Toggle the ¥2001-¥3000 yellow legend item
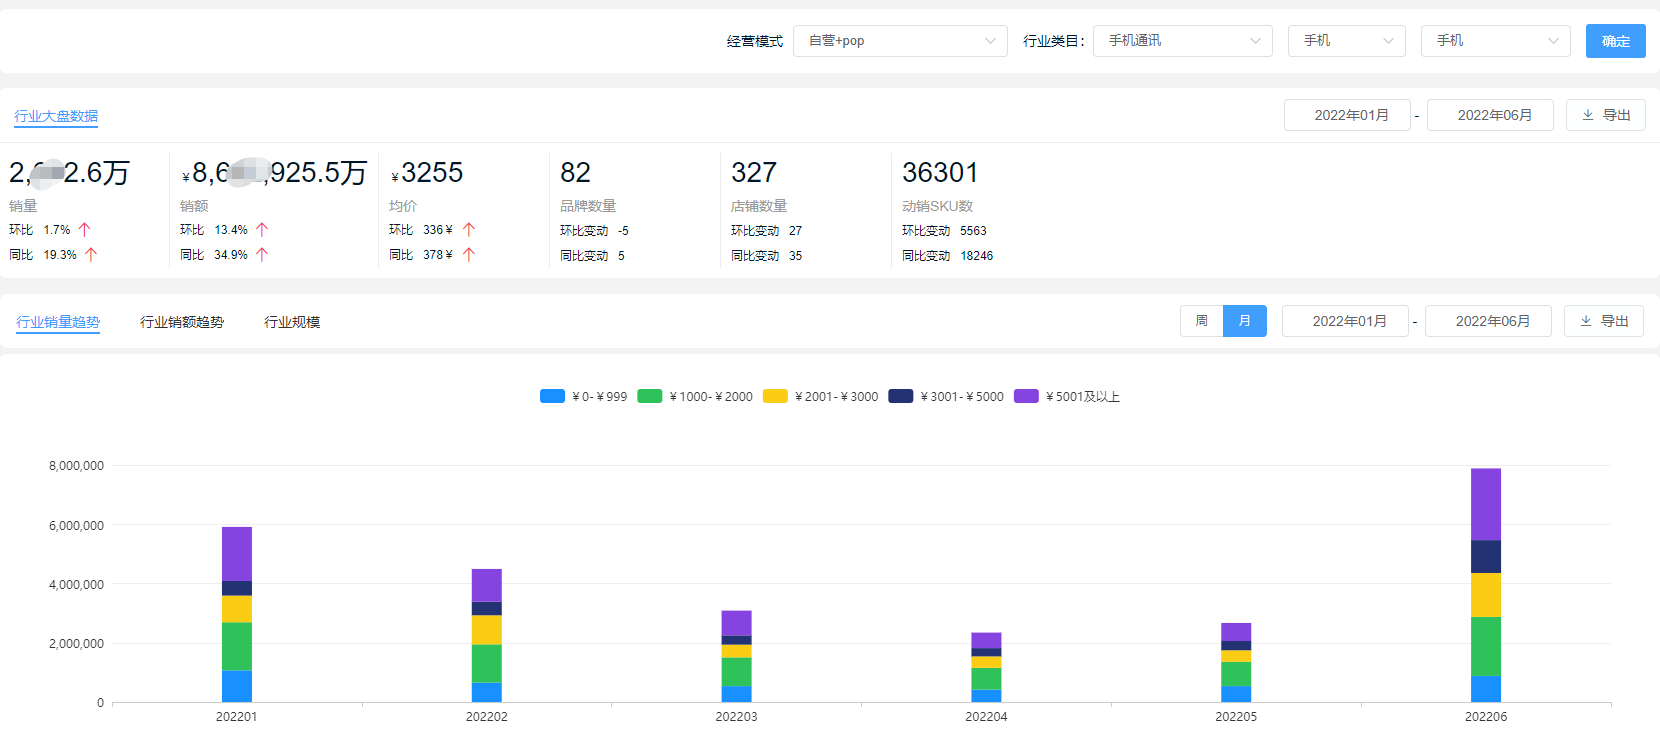Screen dimensions: 1660x743 click(821, 397)
